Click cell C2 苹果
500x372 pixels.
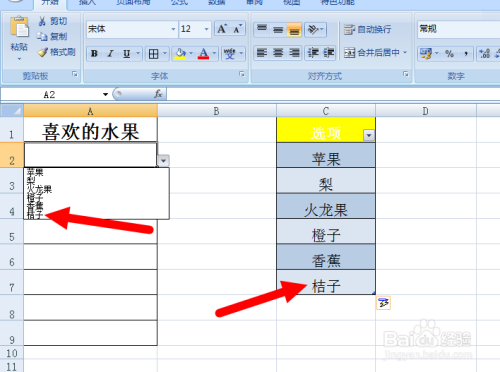pos(326,155)
